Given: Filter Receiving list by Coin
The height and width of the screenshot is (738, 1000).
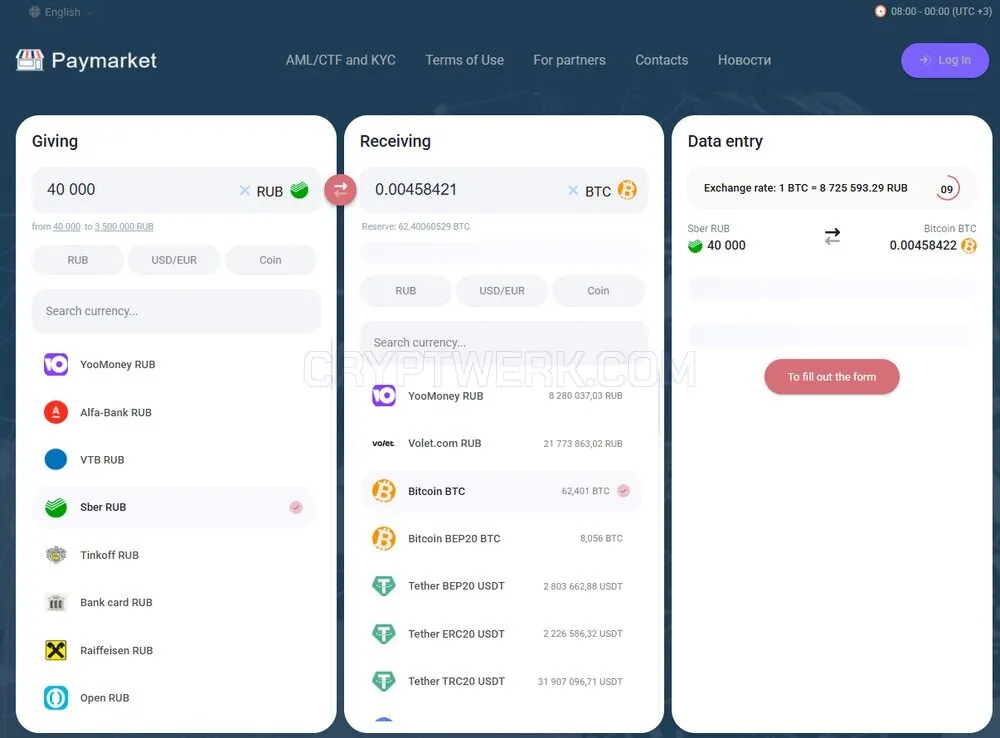Looking at the screenshot, I should coord(598,291).
